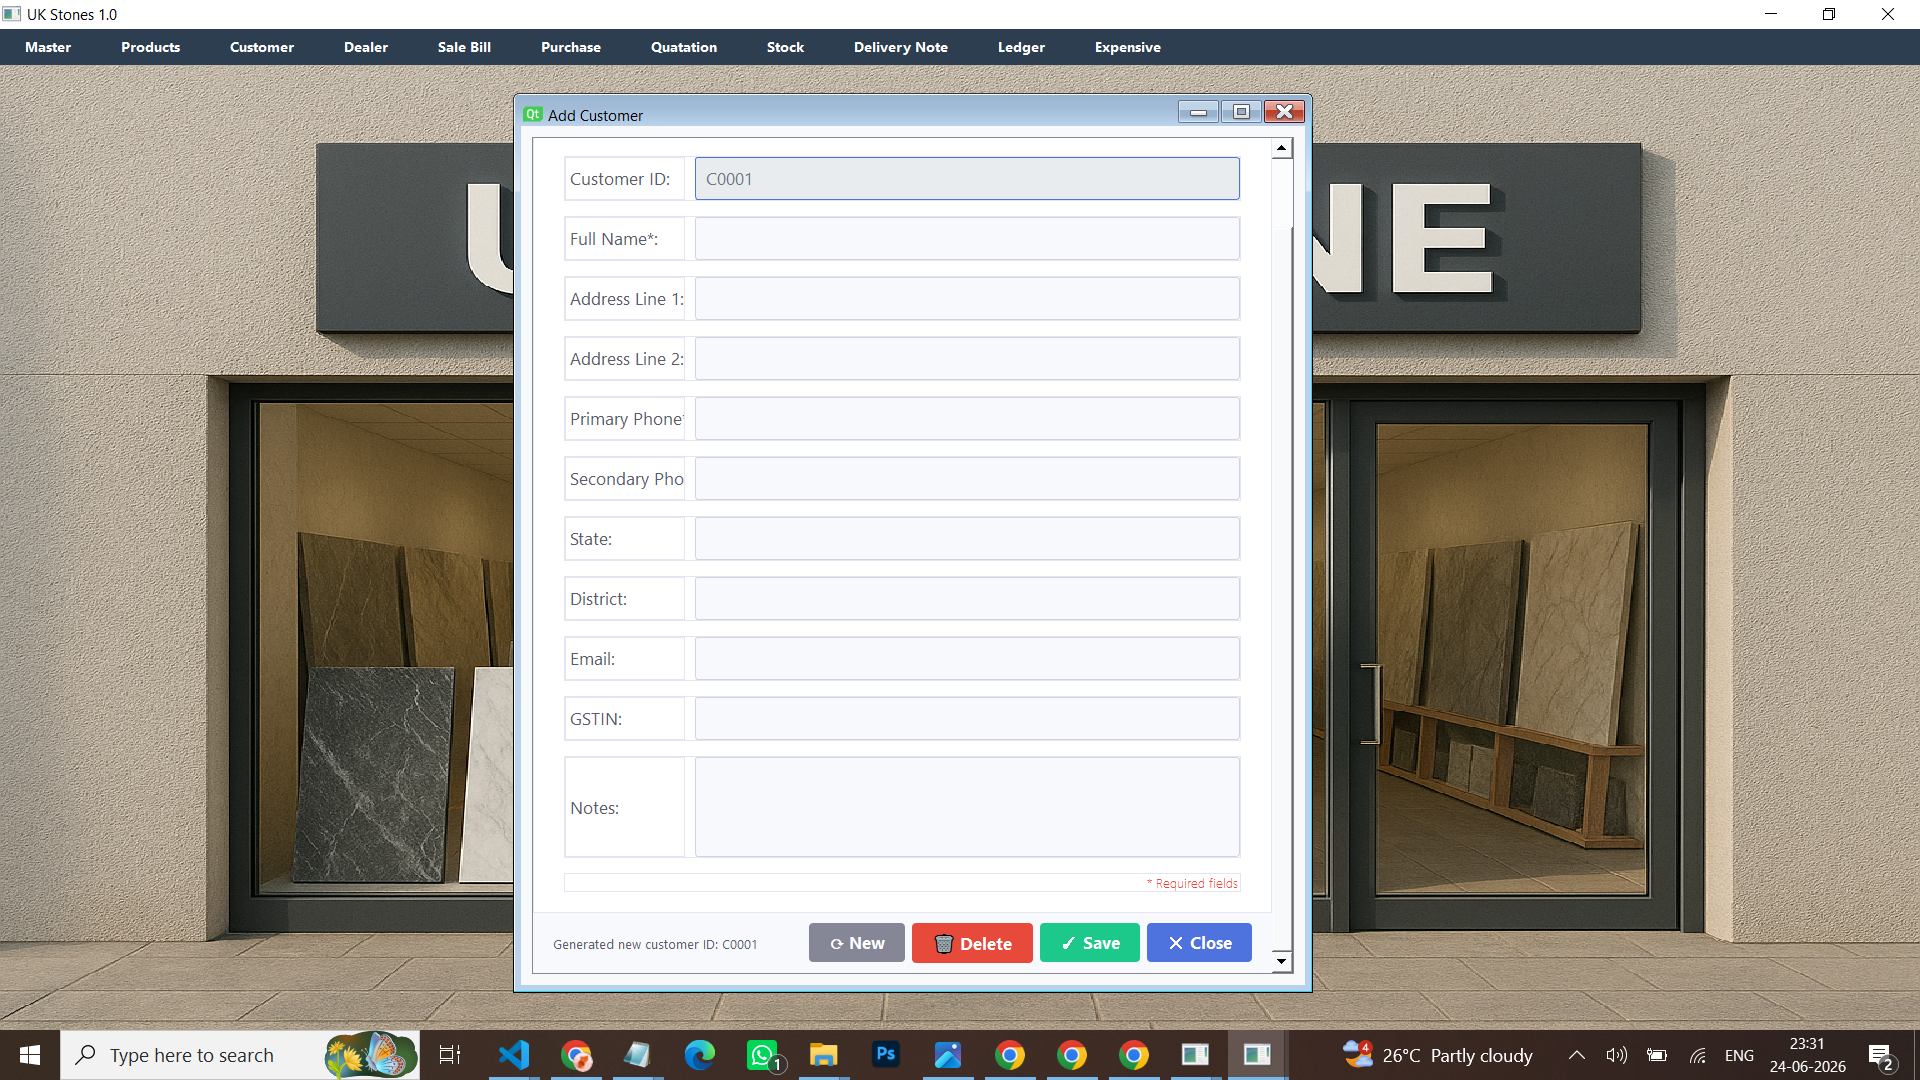Click the State input field

pyautogui.click(x=967, y=539)
